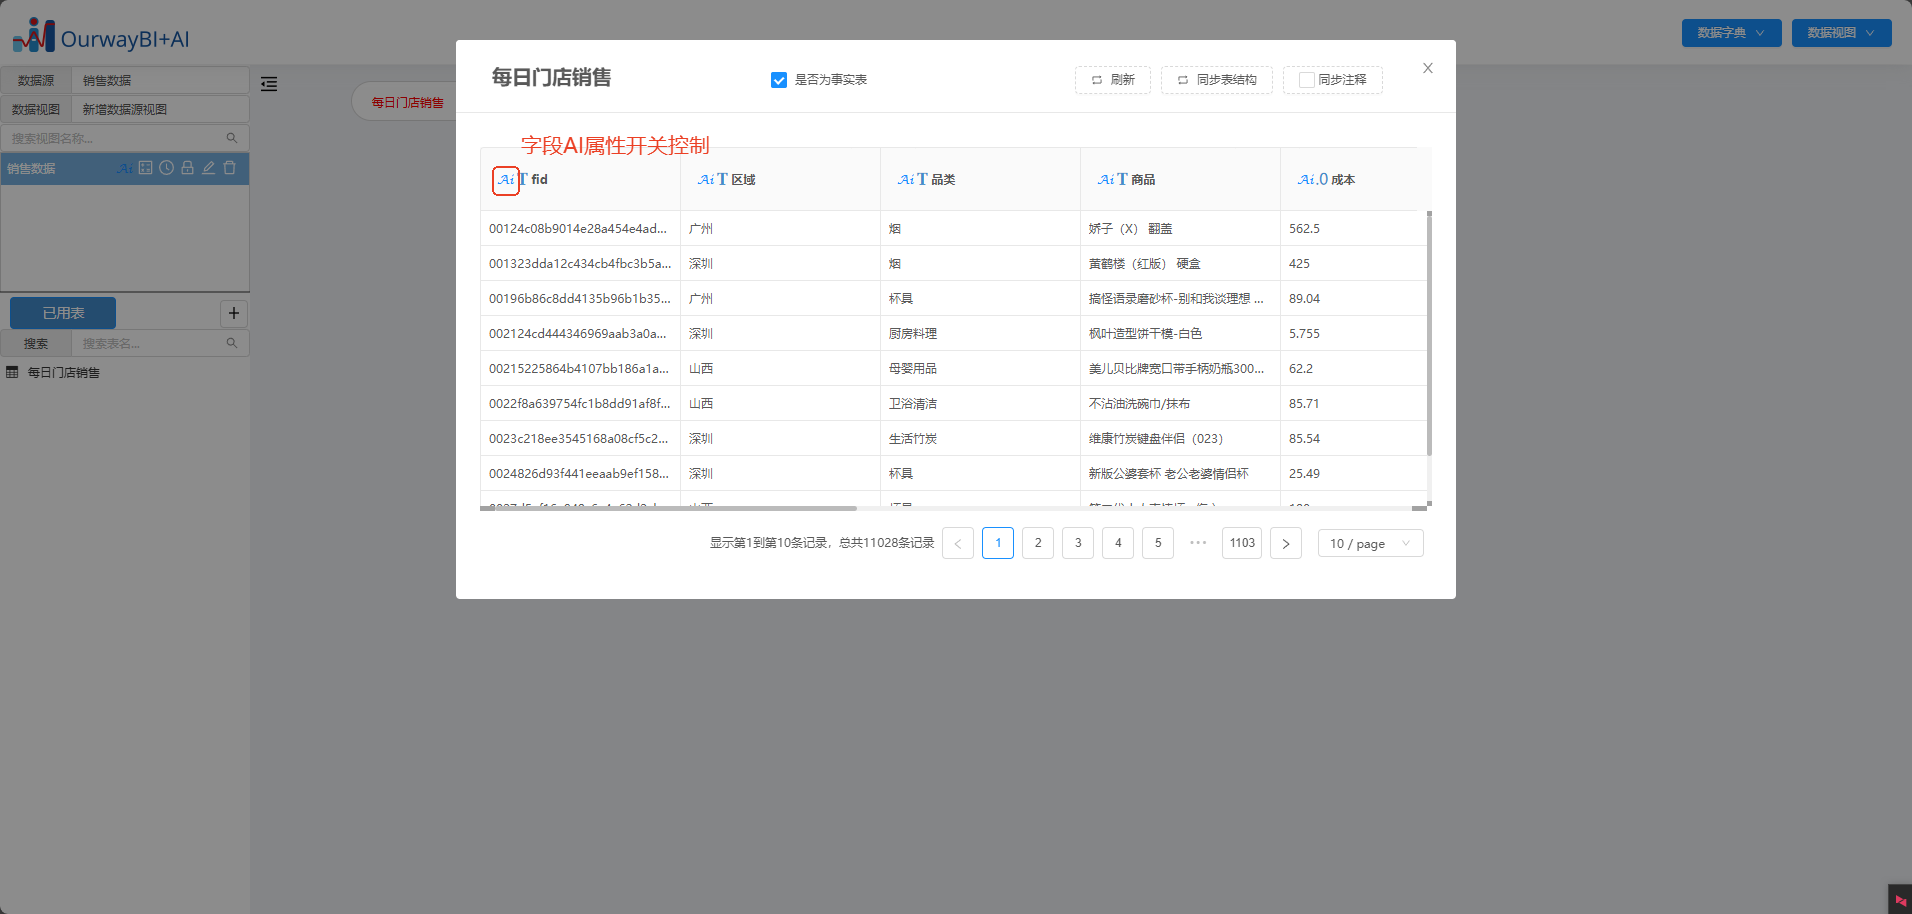Screen dimensions: 1912x914
Task: Click the 刷新 refresh button
Action: [1112, 80]
